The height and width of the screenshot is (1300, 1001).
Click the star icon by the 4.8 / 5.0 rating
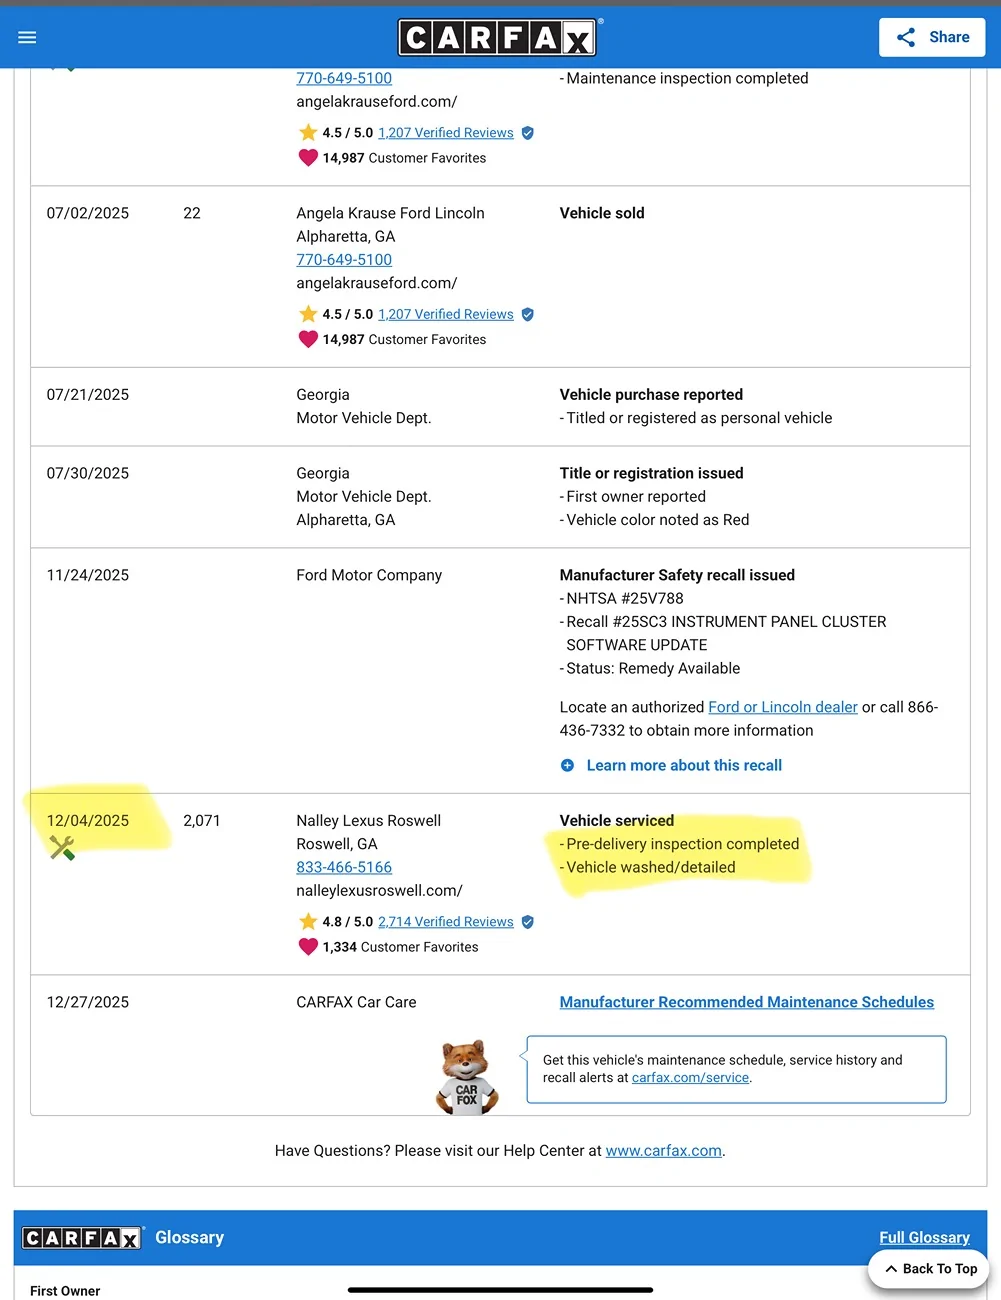coord(308,922)
